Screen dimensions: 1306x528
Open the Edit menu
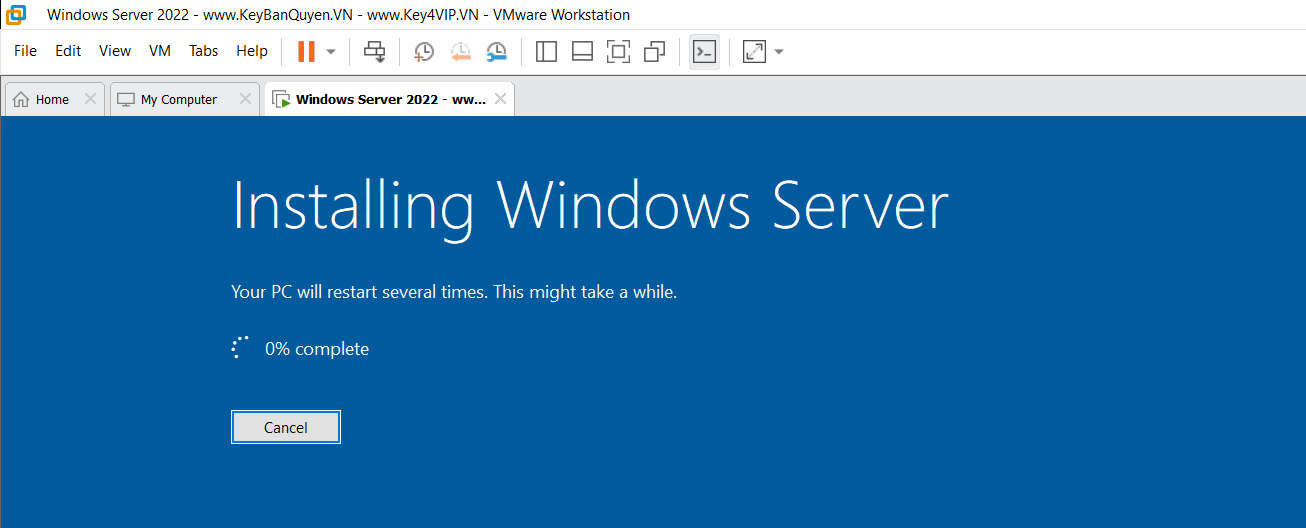tap(68, 51)
